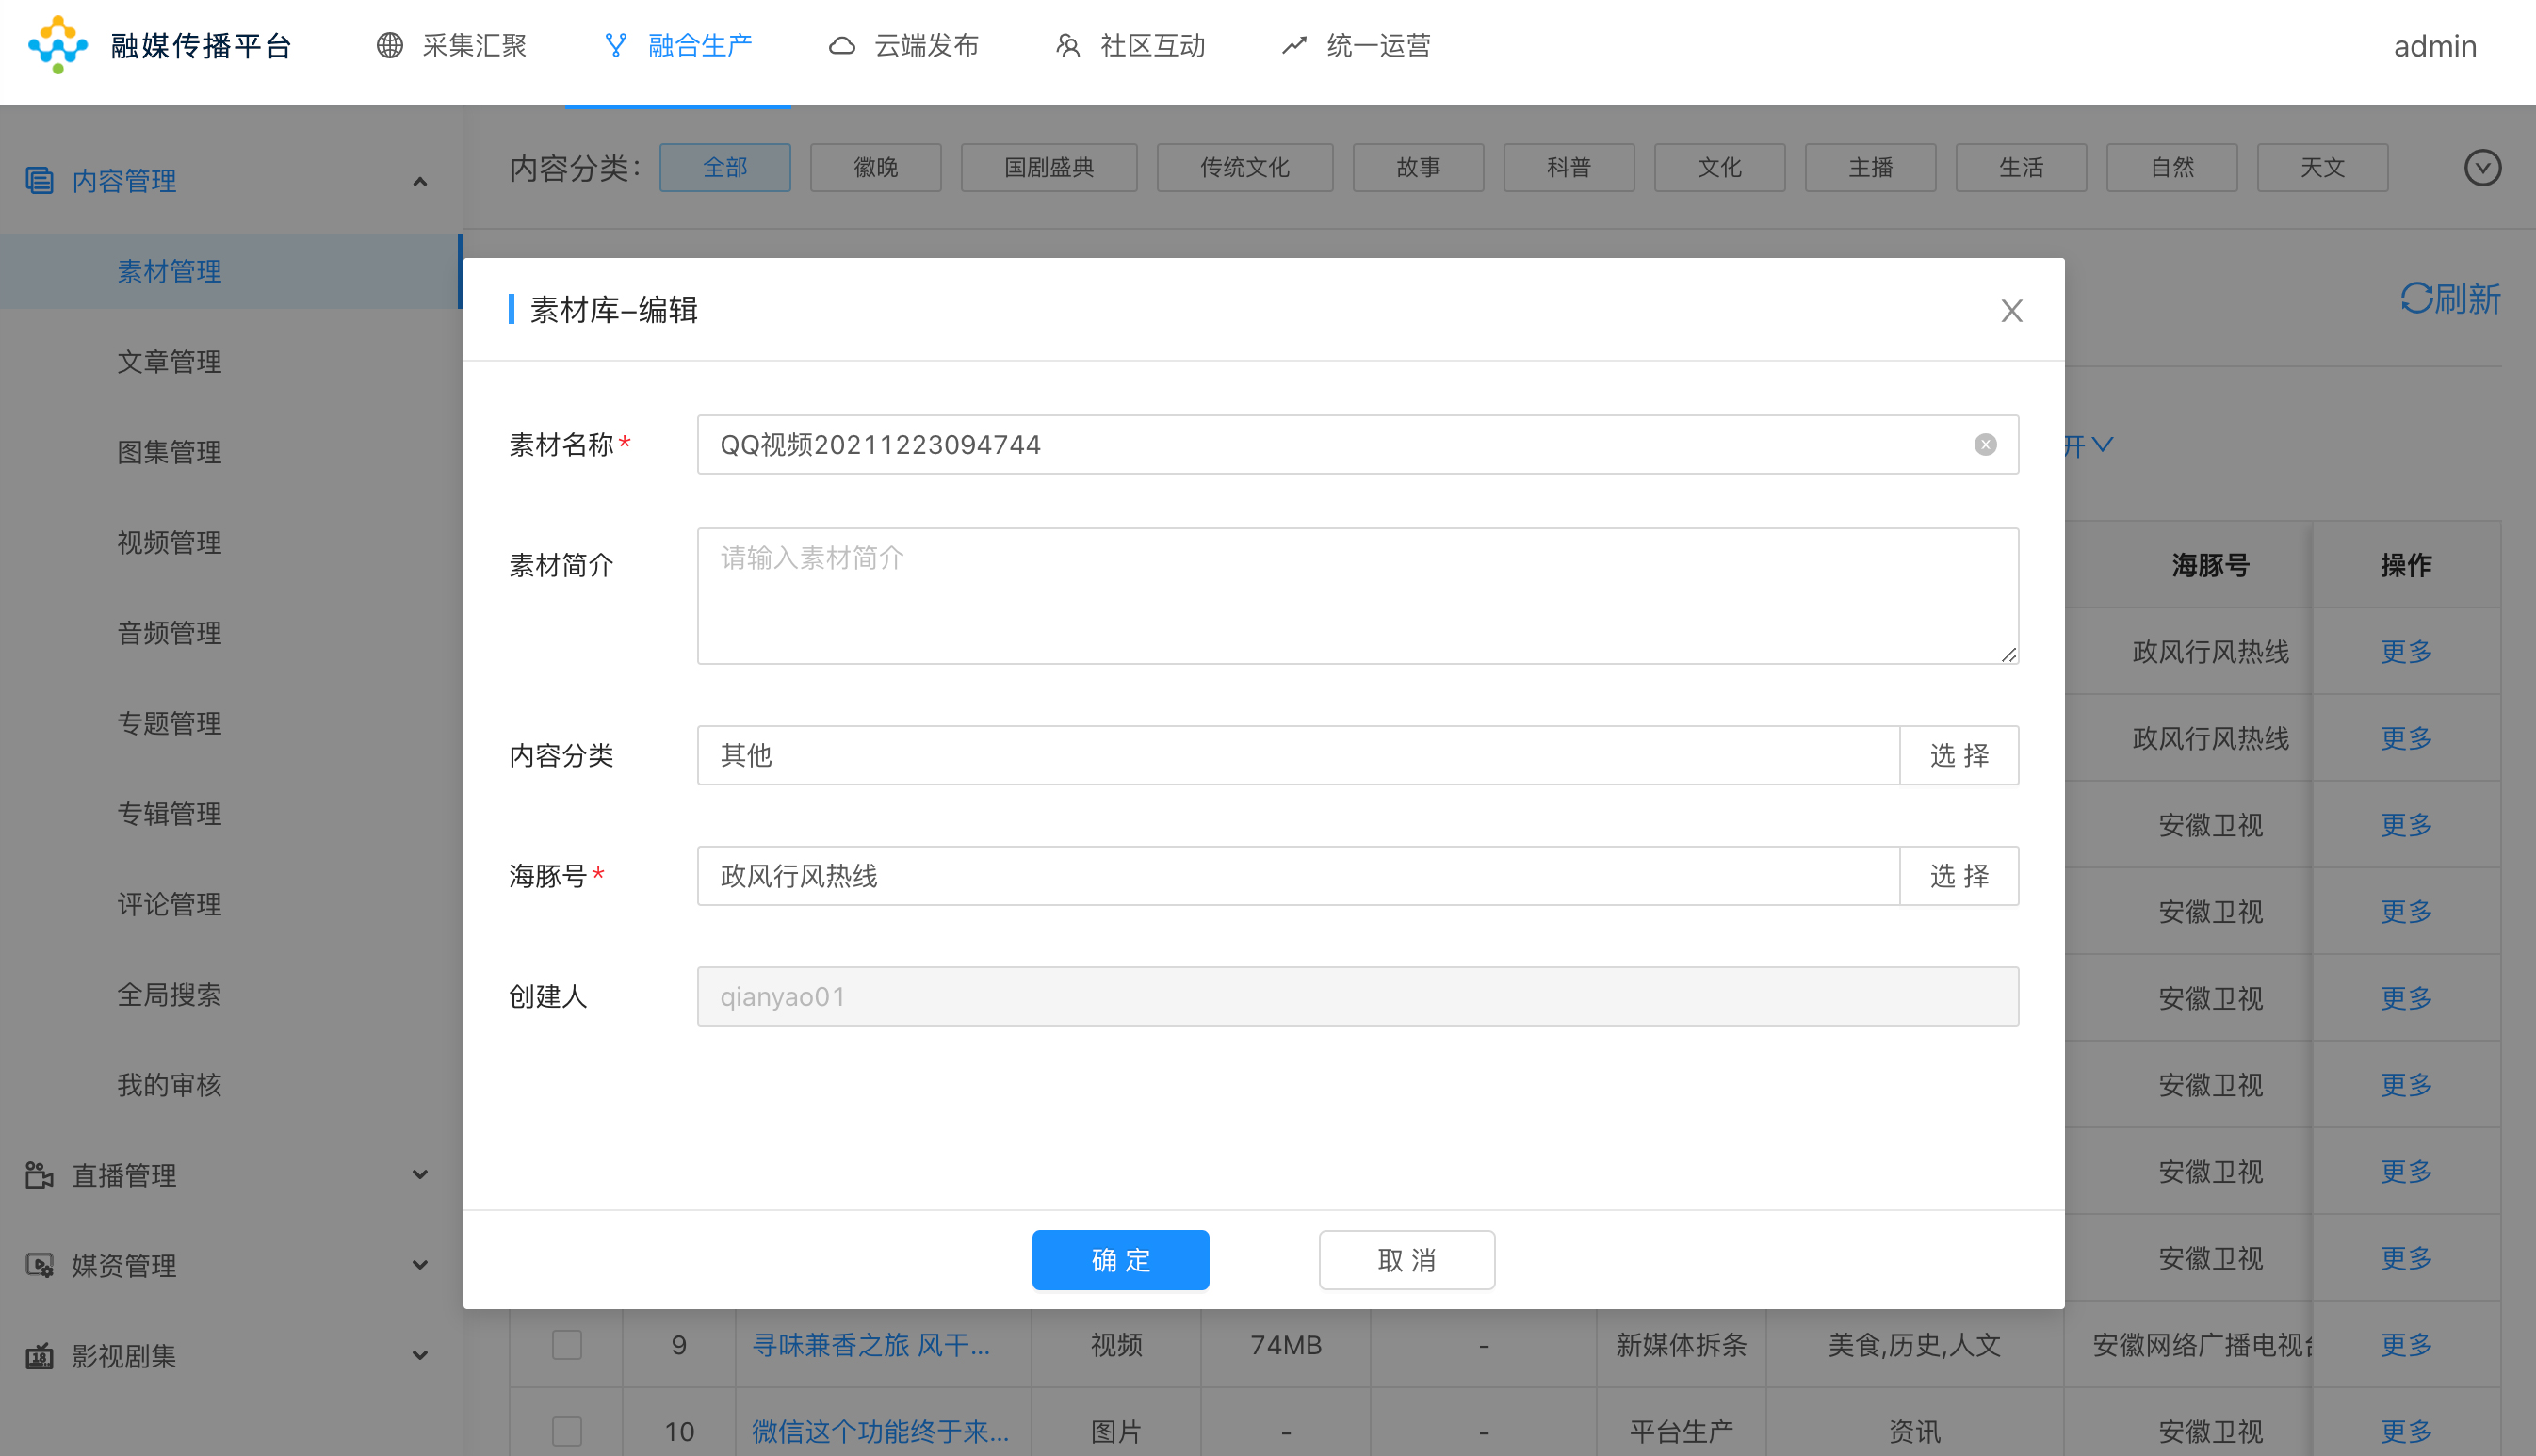The image size is (2536, 1456).
Task: Select the 科普 category filter
Action: [x=1569, y=167]
